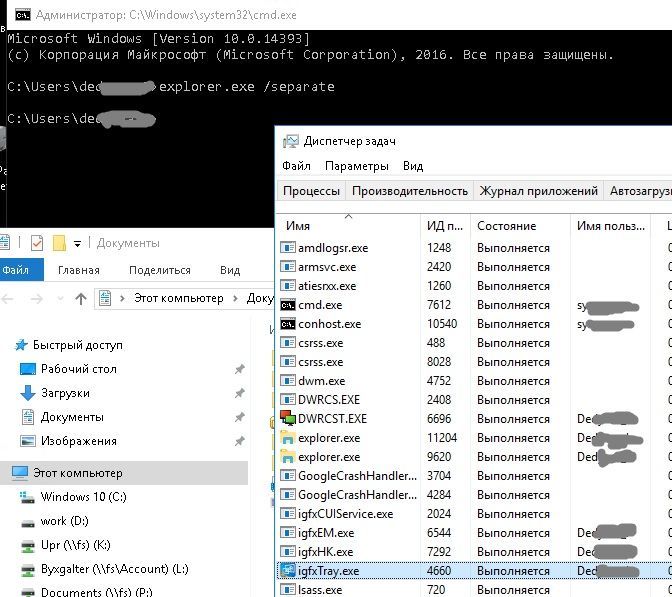Sort by the Имя пользователя column header
This screenshot has width=672, height=597.
tap(610, 226)
